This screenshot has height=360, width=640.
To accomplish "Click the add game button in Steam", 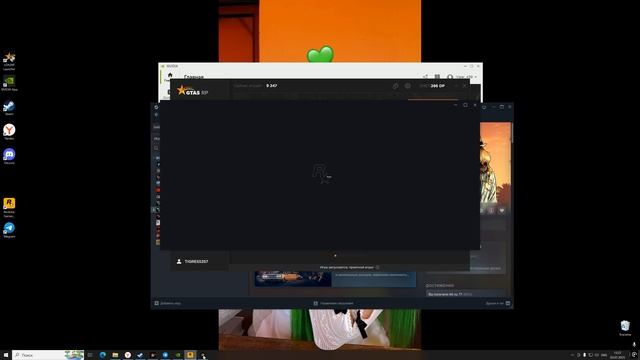I will pos(168,303).
